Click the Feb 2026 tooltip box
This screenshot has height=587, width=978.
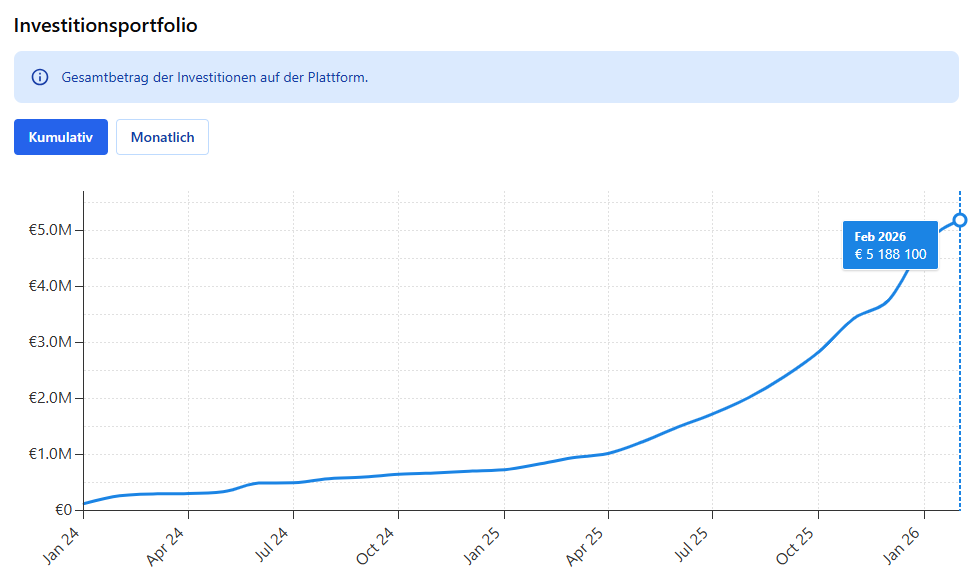click(x=890, y=246)
